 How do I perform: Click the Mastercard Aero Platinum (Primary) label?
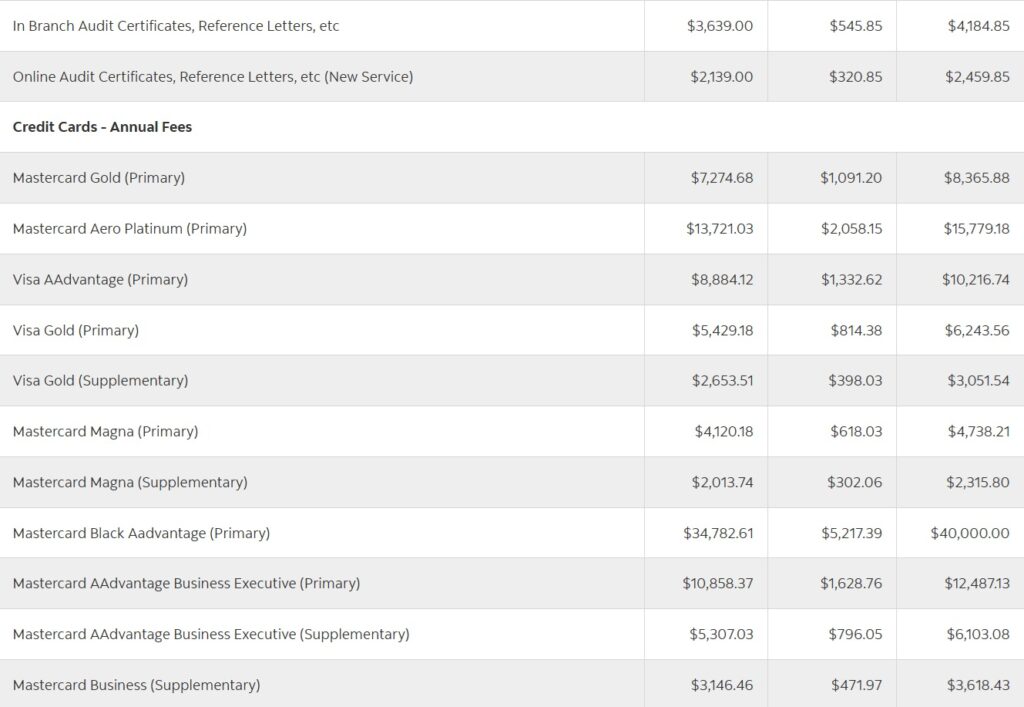[x=130, y=228]
